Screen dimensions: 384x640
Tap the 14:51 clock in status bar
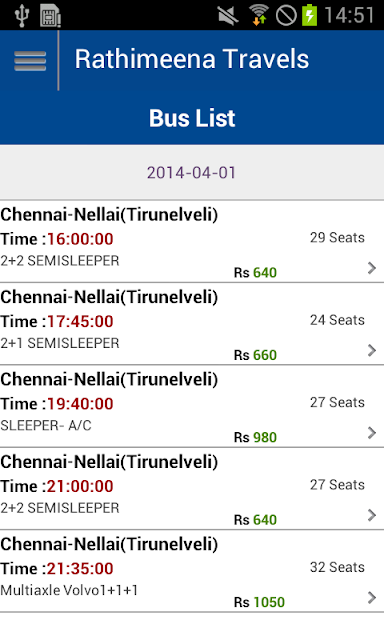click(349, 16)
